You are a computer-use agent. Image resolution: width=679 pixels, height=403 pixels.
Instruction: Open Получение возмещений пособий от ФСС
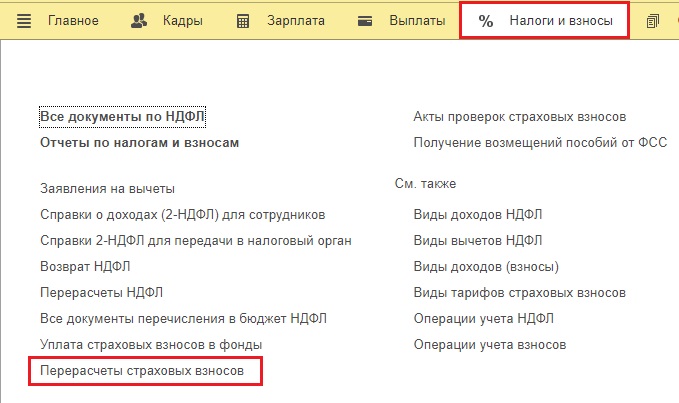coord(540,143)
